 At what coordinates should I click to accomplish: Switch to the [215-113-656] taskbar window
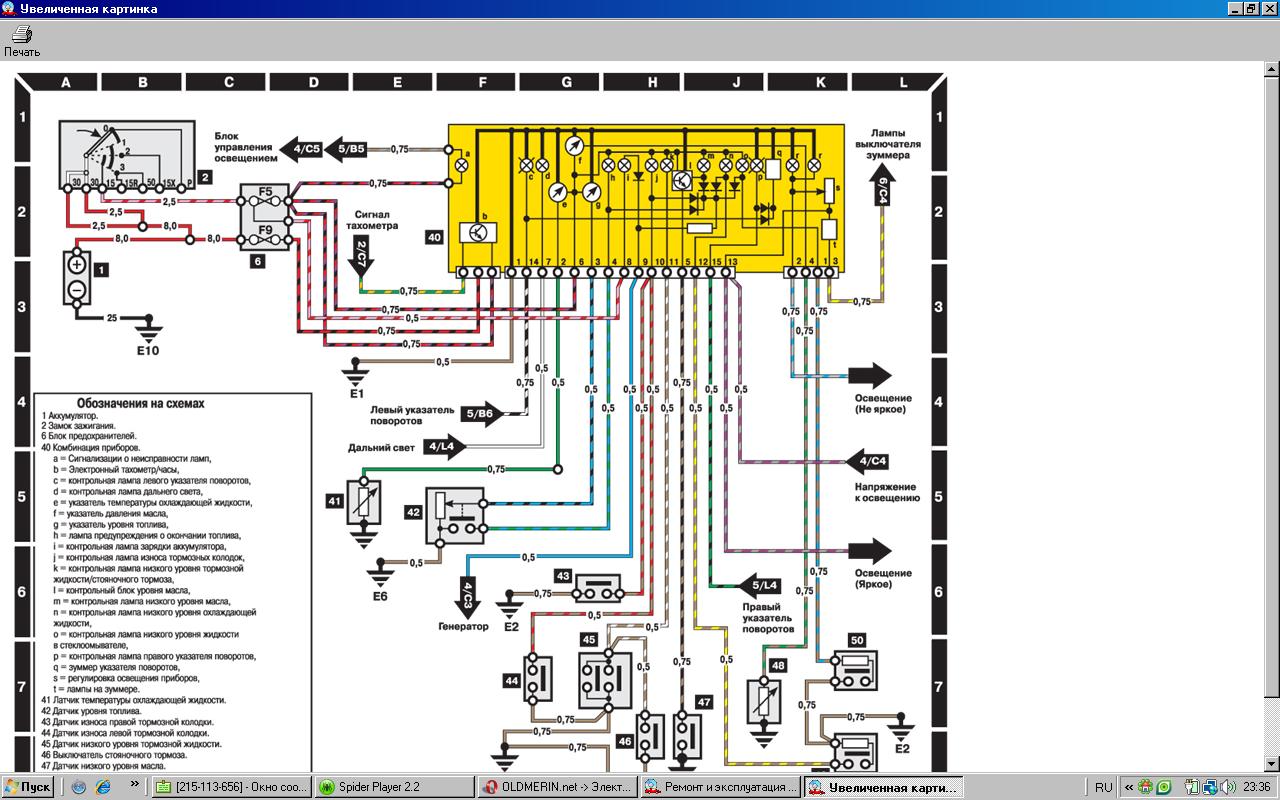point(231,787)
